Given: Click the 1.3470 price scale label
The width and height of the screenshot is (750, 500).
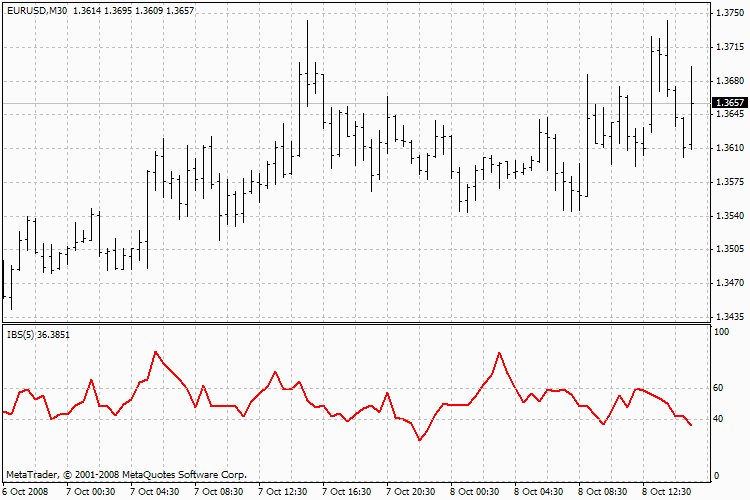Looking at the screenshot, I should 730,283.
